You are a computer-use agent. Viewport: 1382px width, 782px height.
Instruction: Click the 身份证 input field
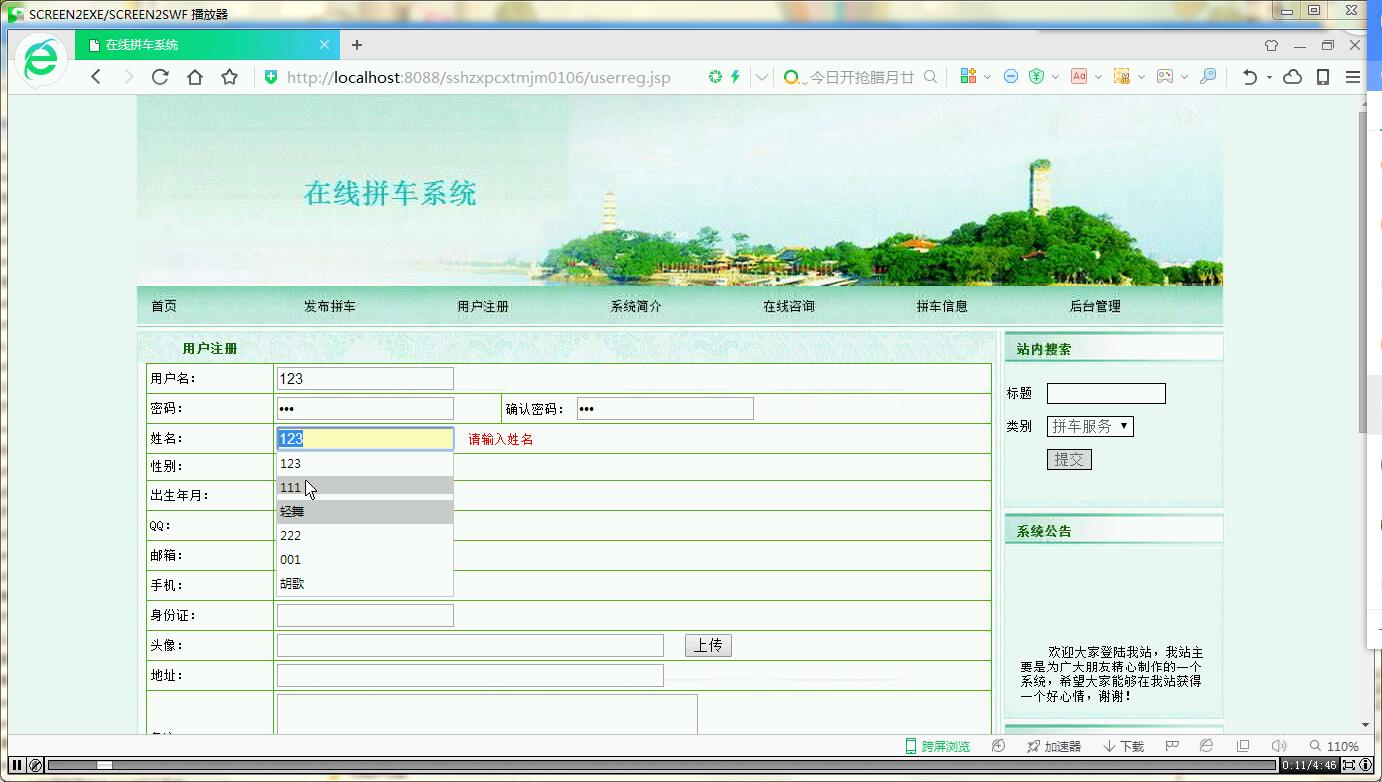click(x=365, y=615)
